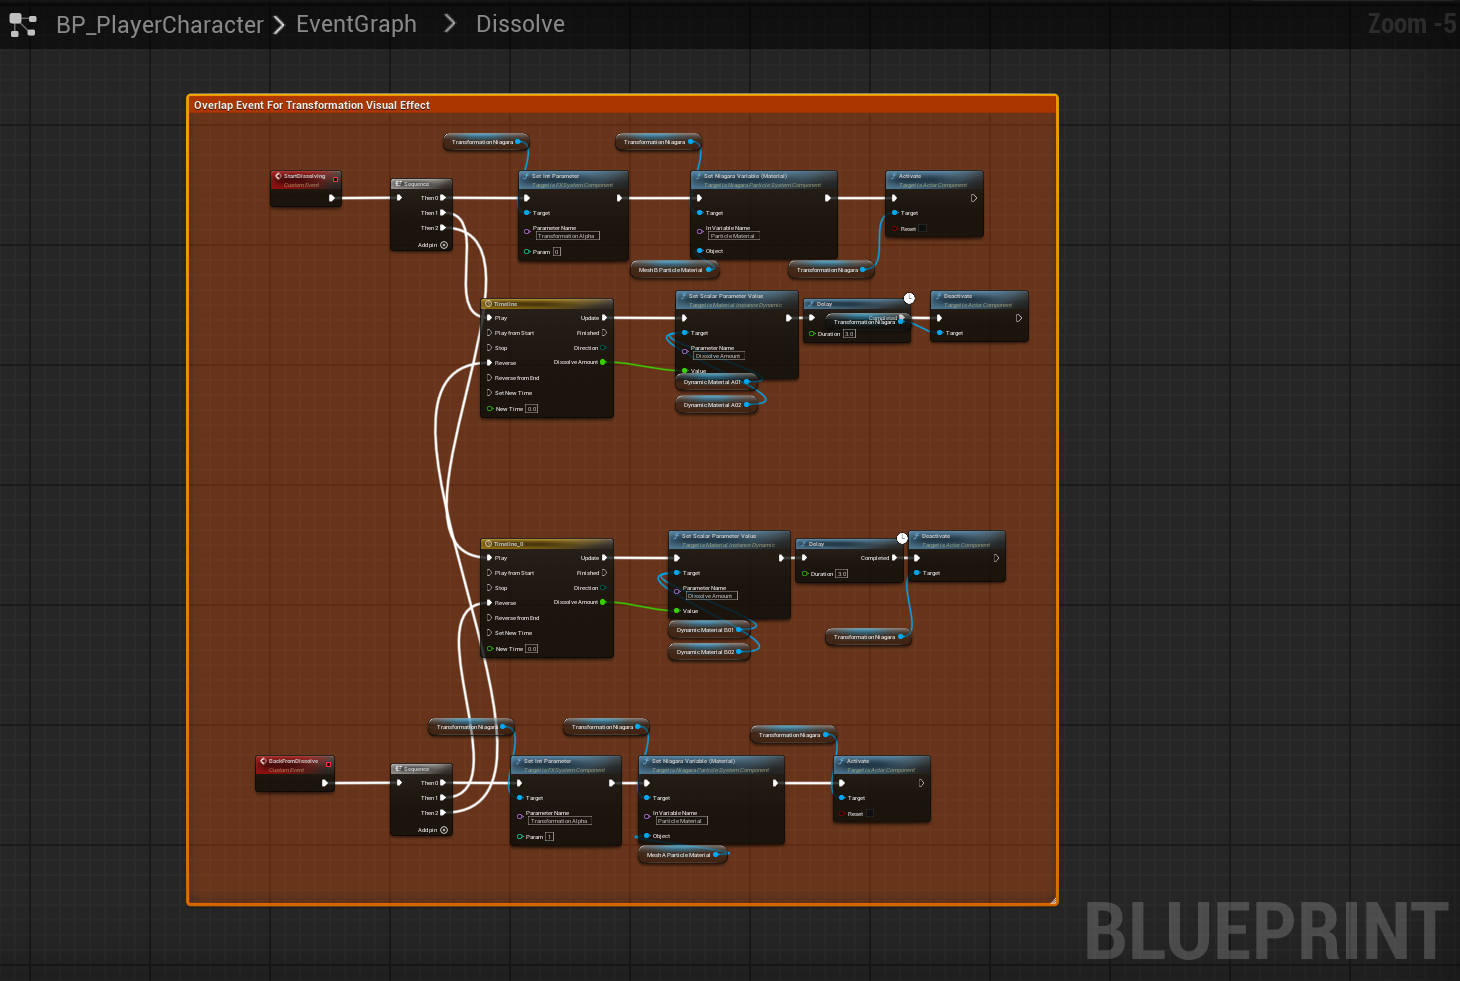1460x981 pixels.
Task: Click the Add pin plus icon on top Sequence
Action: 444,245
